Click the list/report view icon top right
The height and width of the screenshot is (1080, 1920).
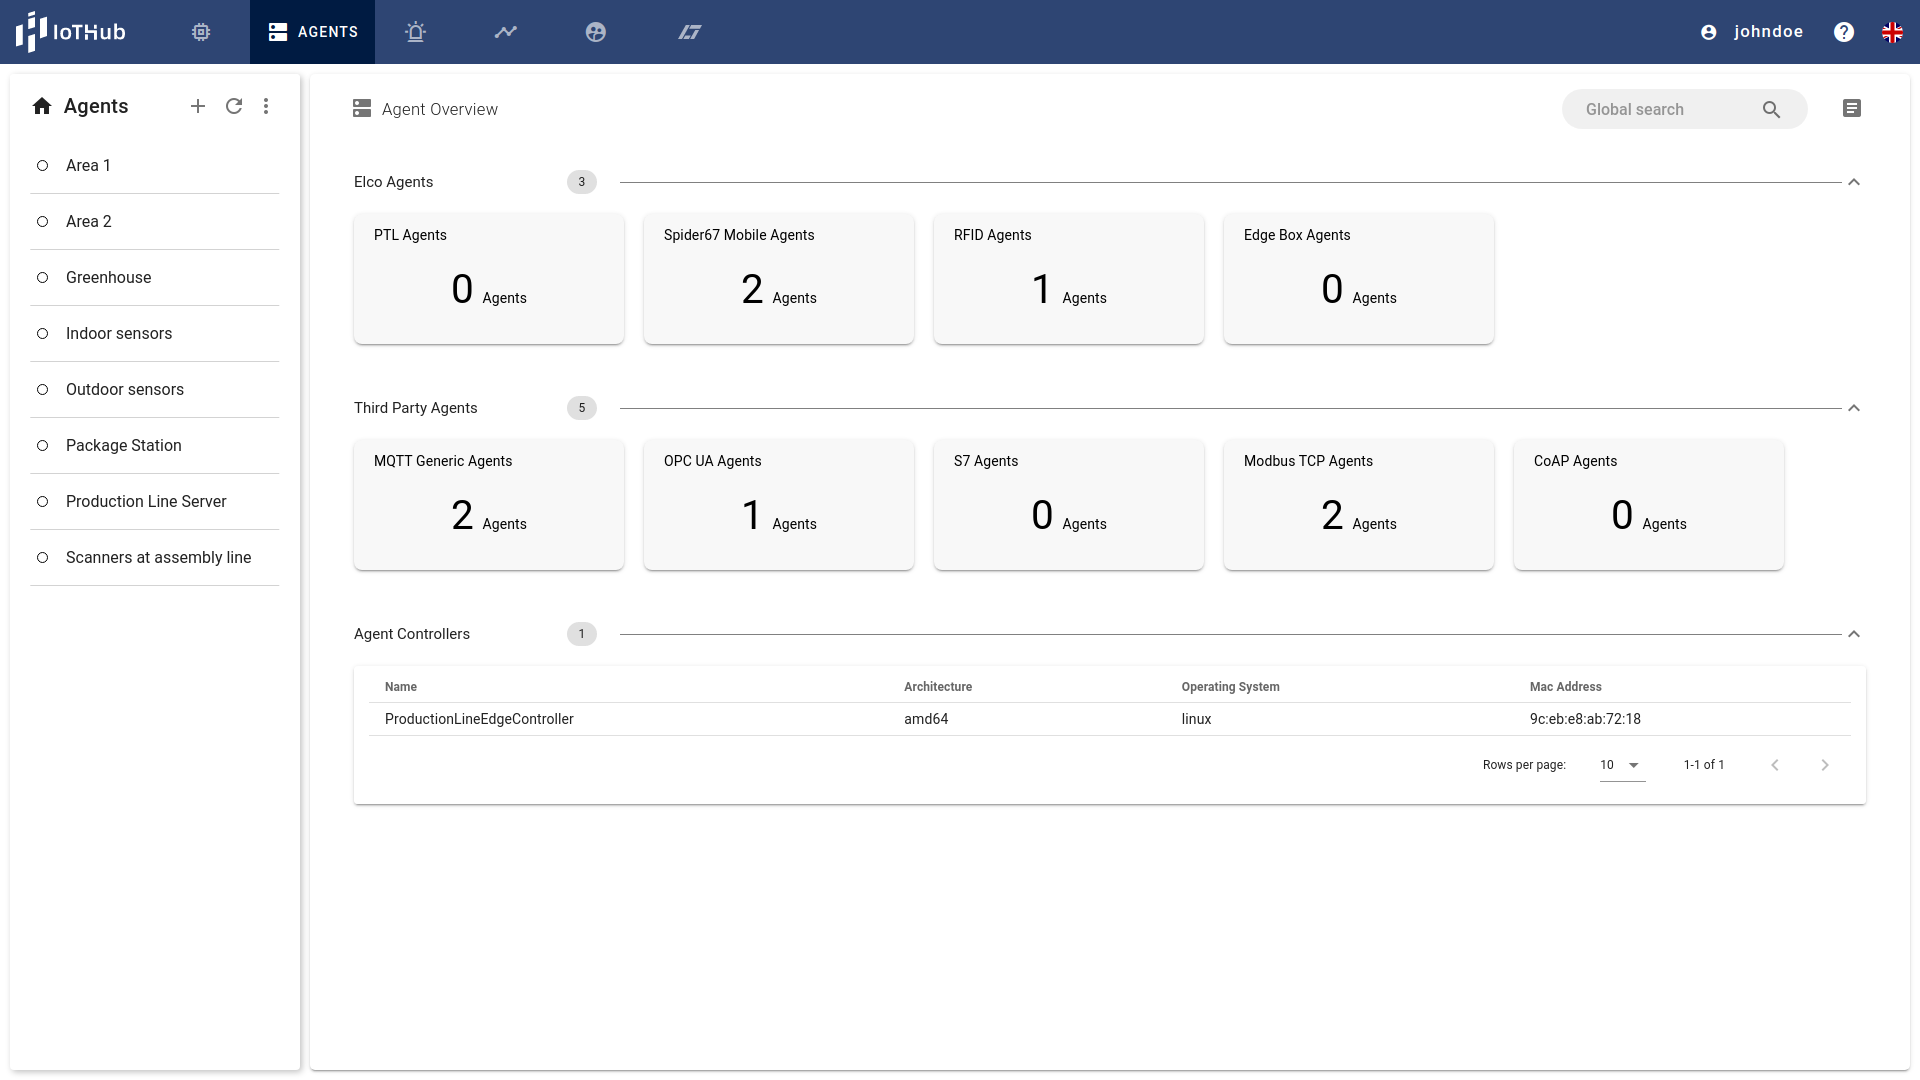click(x=1851, y=108)
